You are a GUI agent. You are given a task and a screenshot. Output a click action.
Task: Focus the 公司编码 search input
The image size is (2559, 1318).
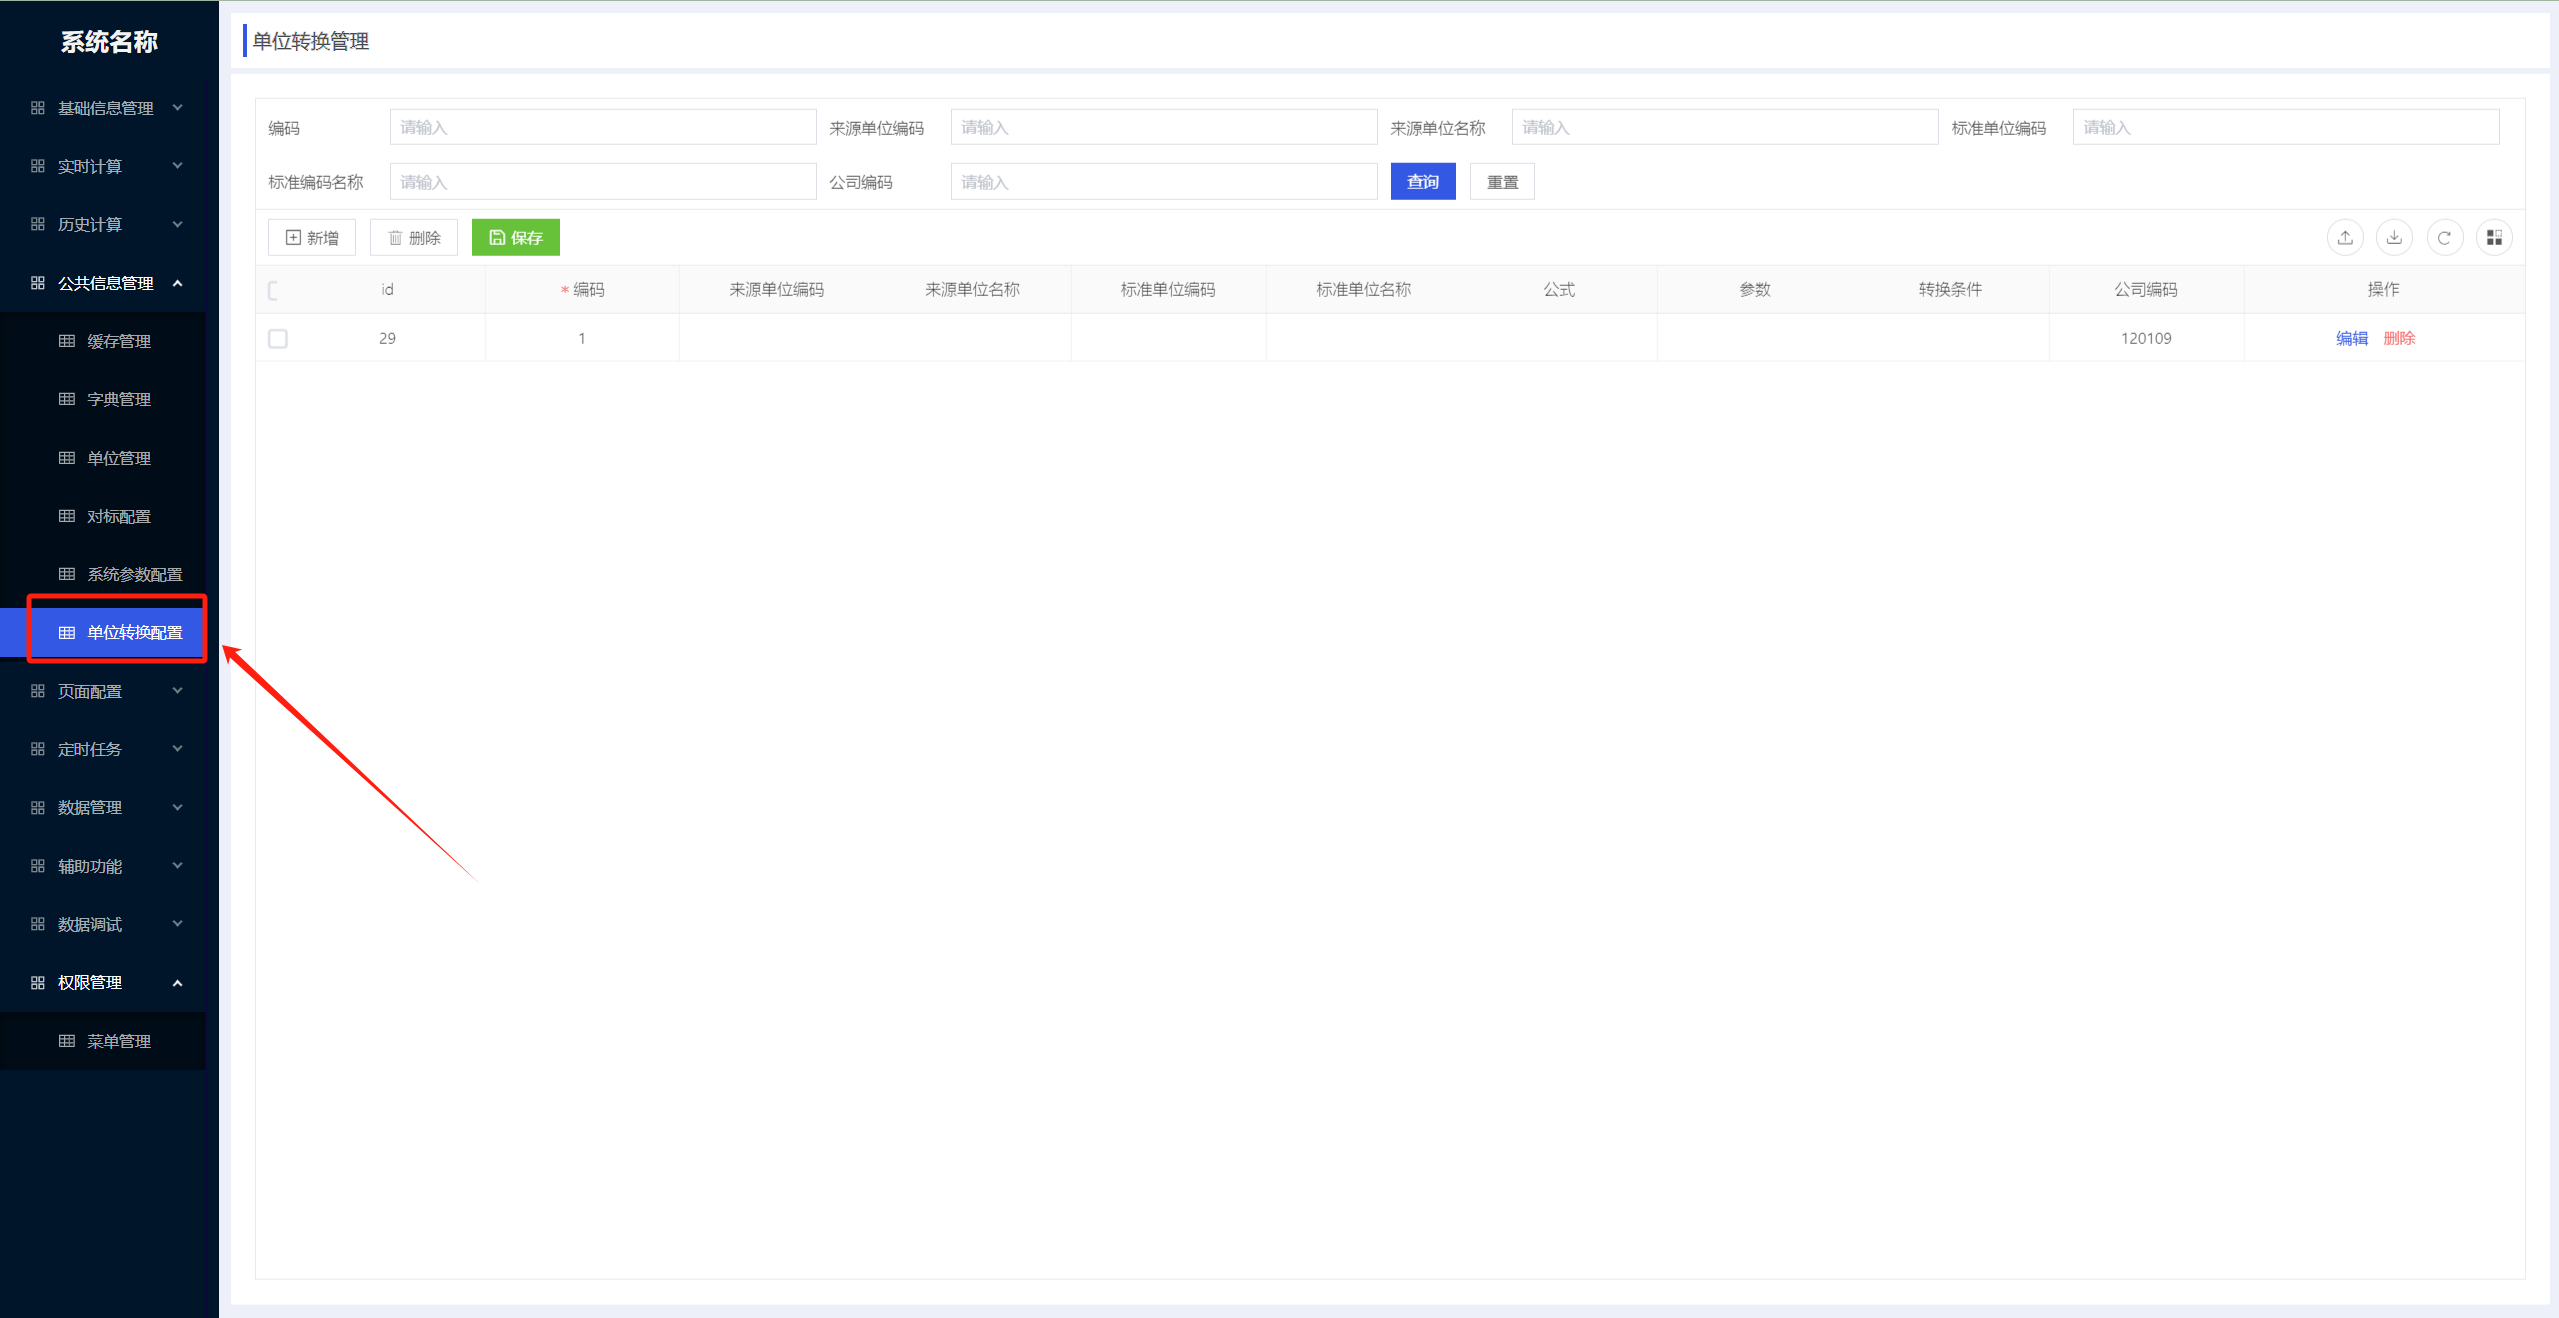pyautogui.click(x=1164, y=182)
